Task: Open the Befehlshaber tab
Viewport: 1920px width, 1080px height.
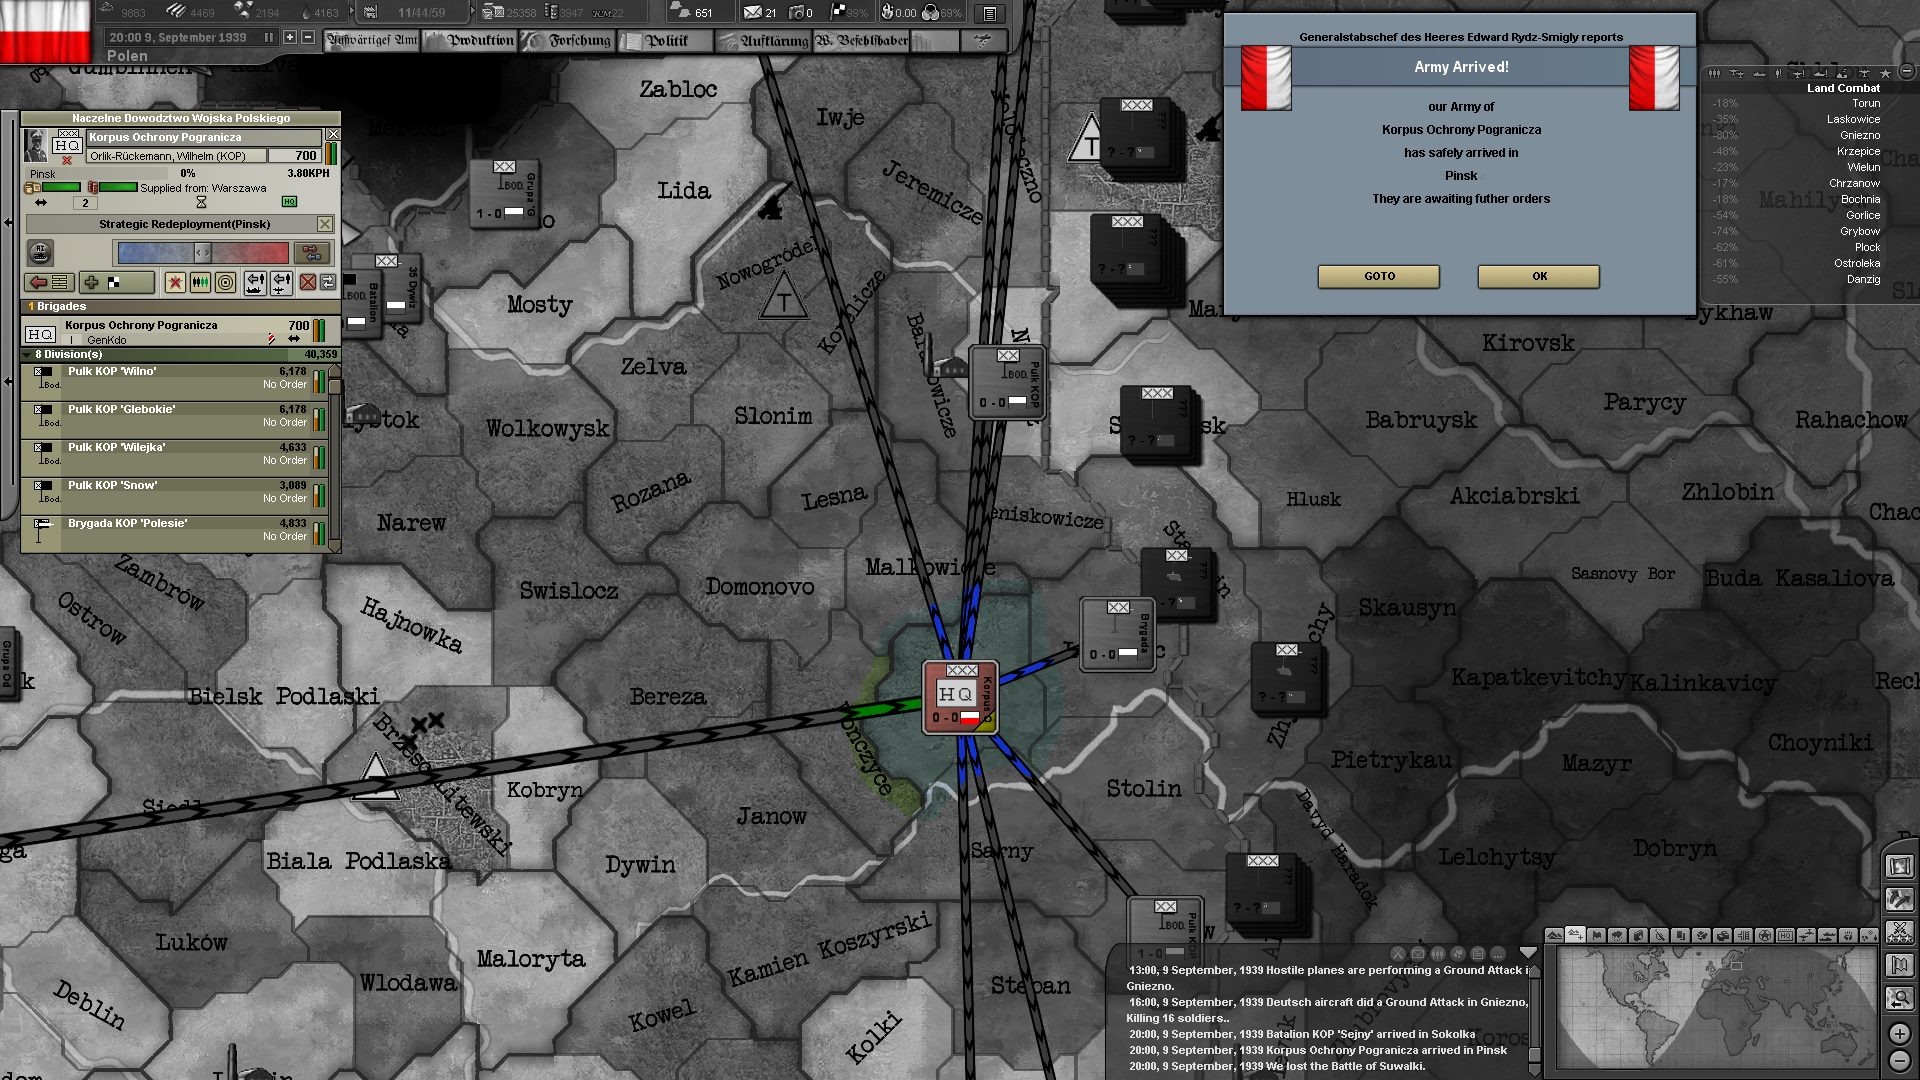Action: coord(862,40)
